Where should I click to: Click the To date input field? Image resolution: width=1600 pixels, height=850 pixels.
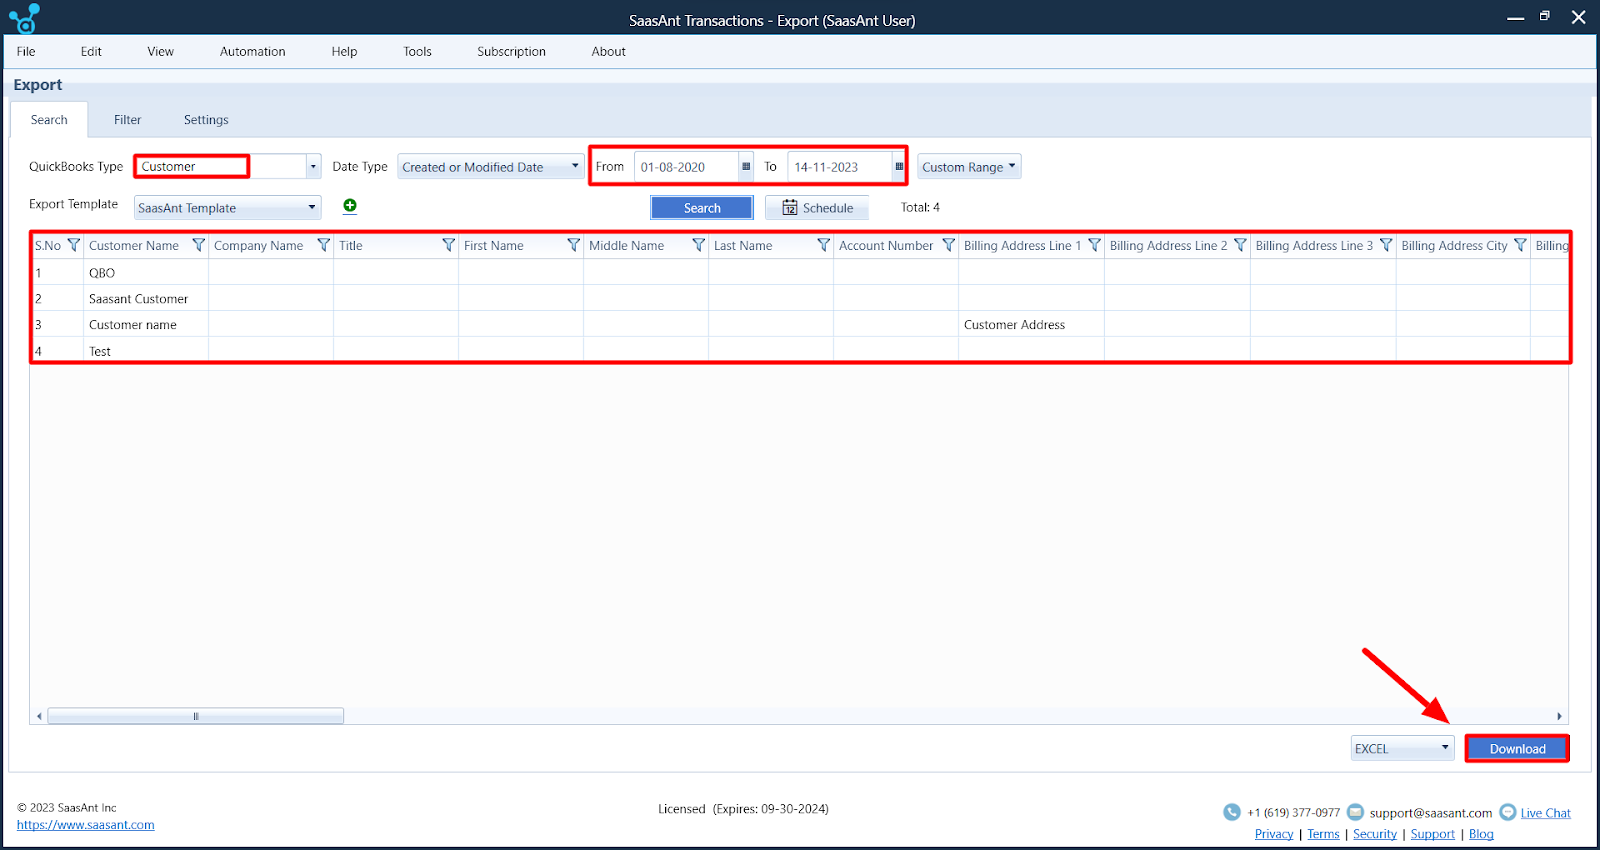[839, 167]
